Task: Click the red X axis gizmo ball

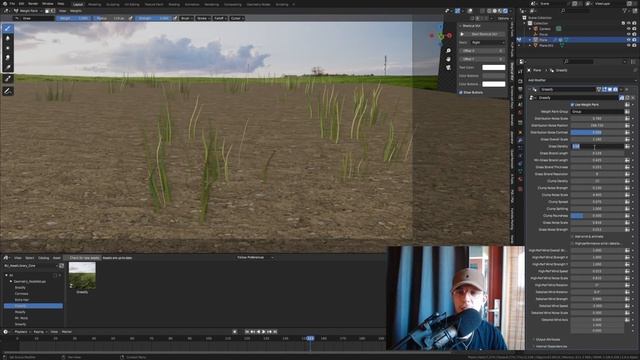Action: coord(449,36)
